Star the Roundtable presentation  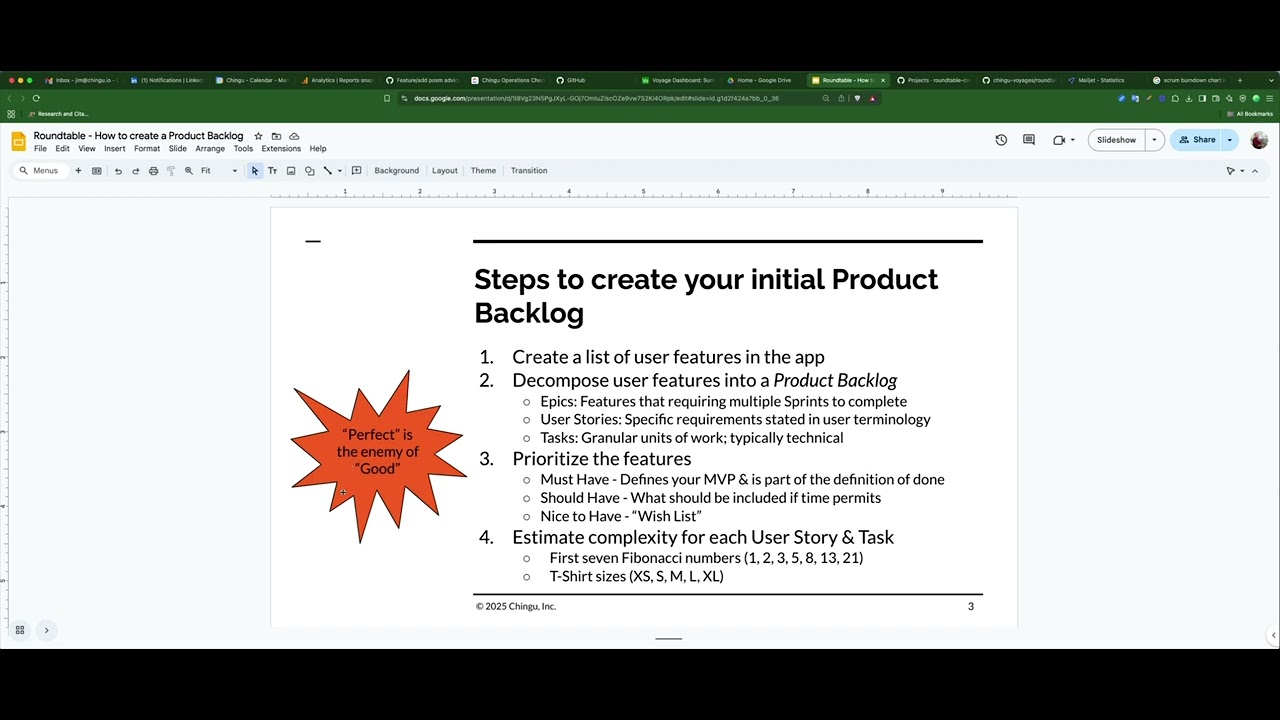258,136
